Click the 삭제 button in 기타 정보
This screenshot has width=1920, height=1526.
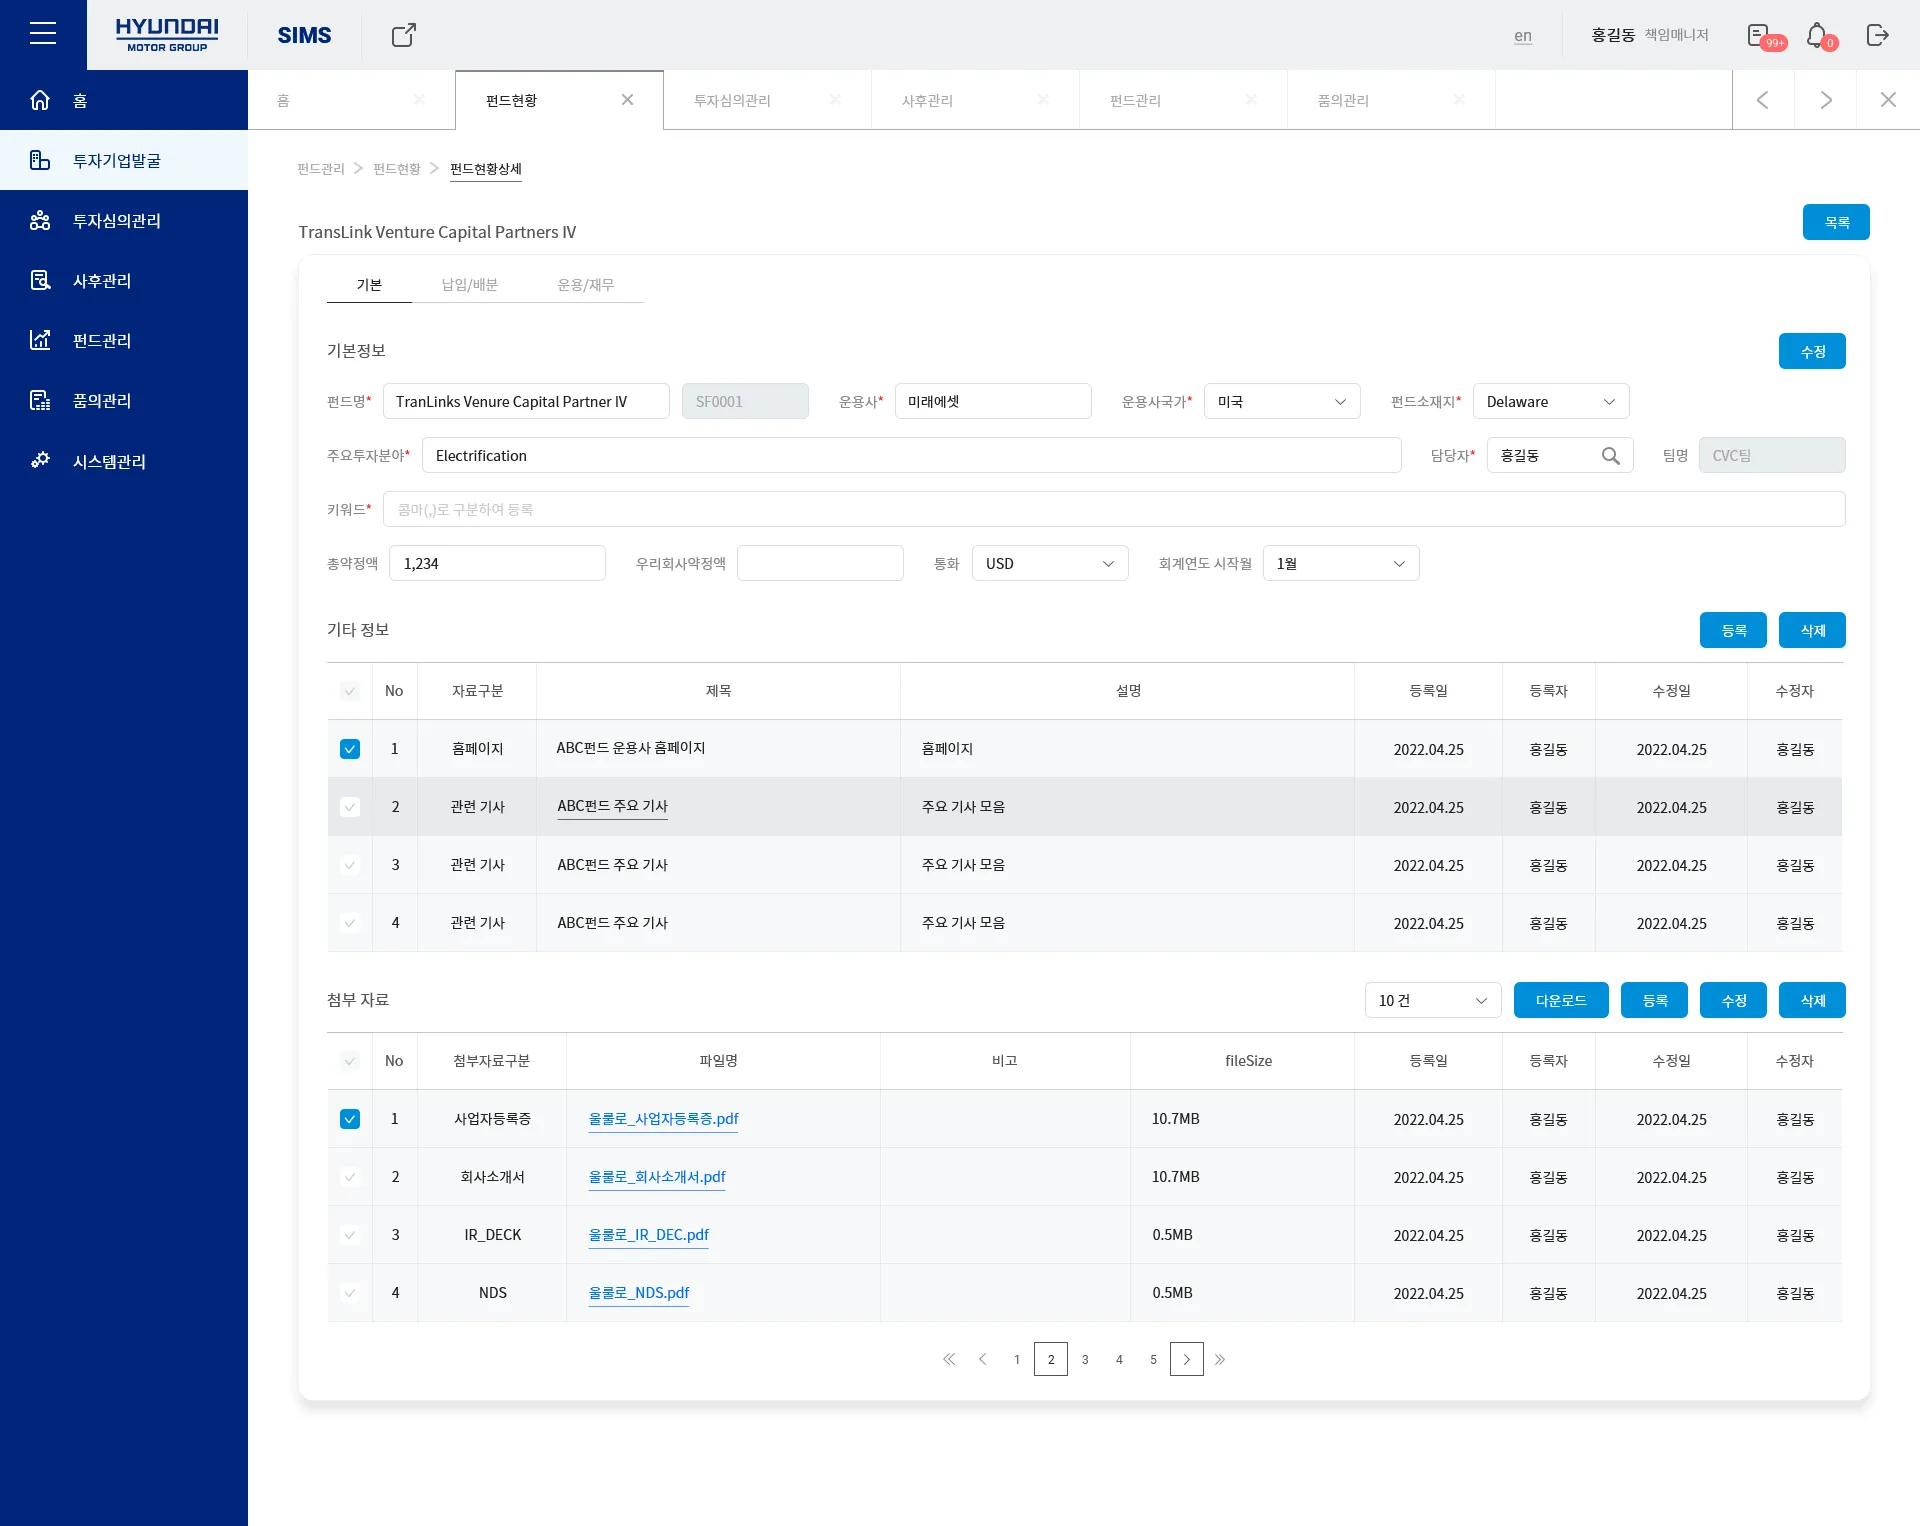pos(1812,630)
